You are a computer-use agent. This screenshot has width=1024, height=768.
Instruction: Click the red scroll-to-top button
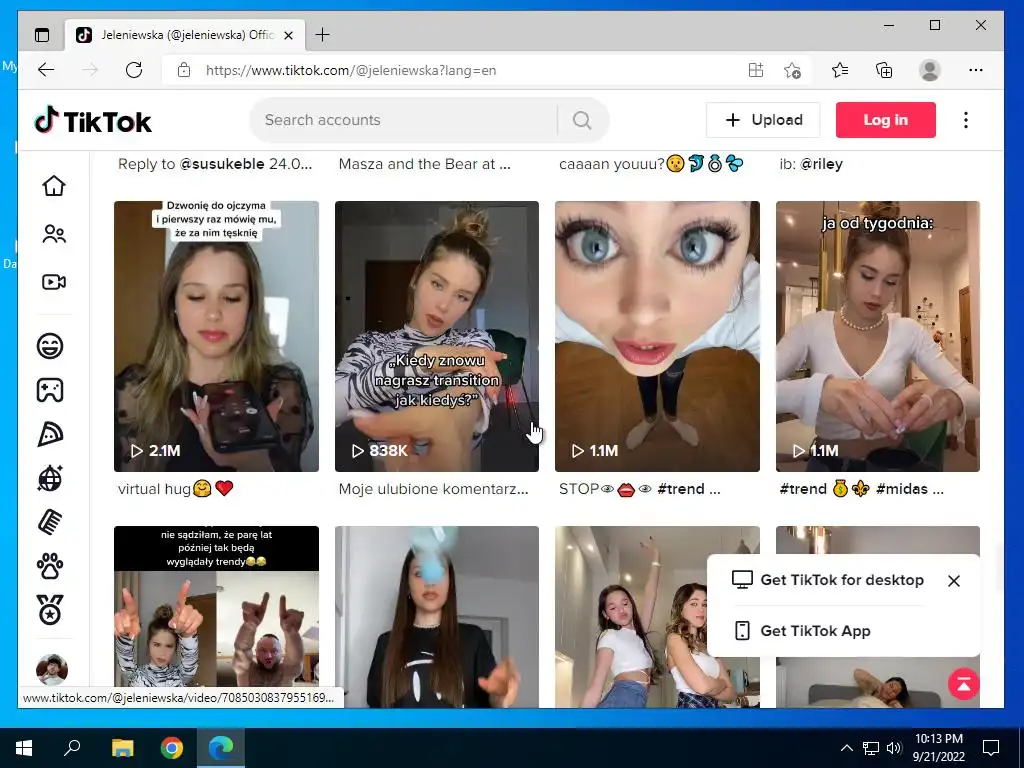pyautogui.click(x=964, y=684)
